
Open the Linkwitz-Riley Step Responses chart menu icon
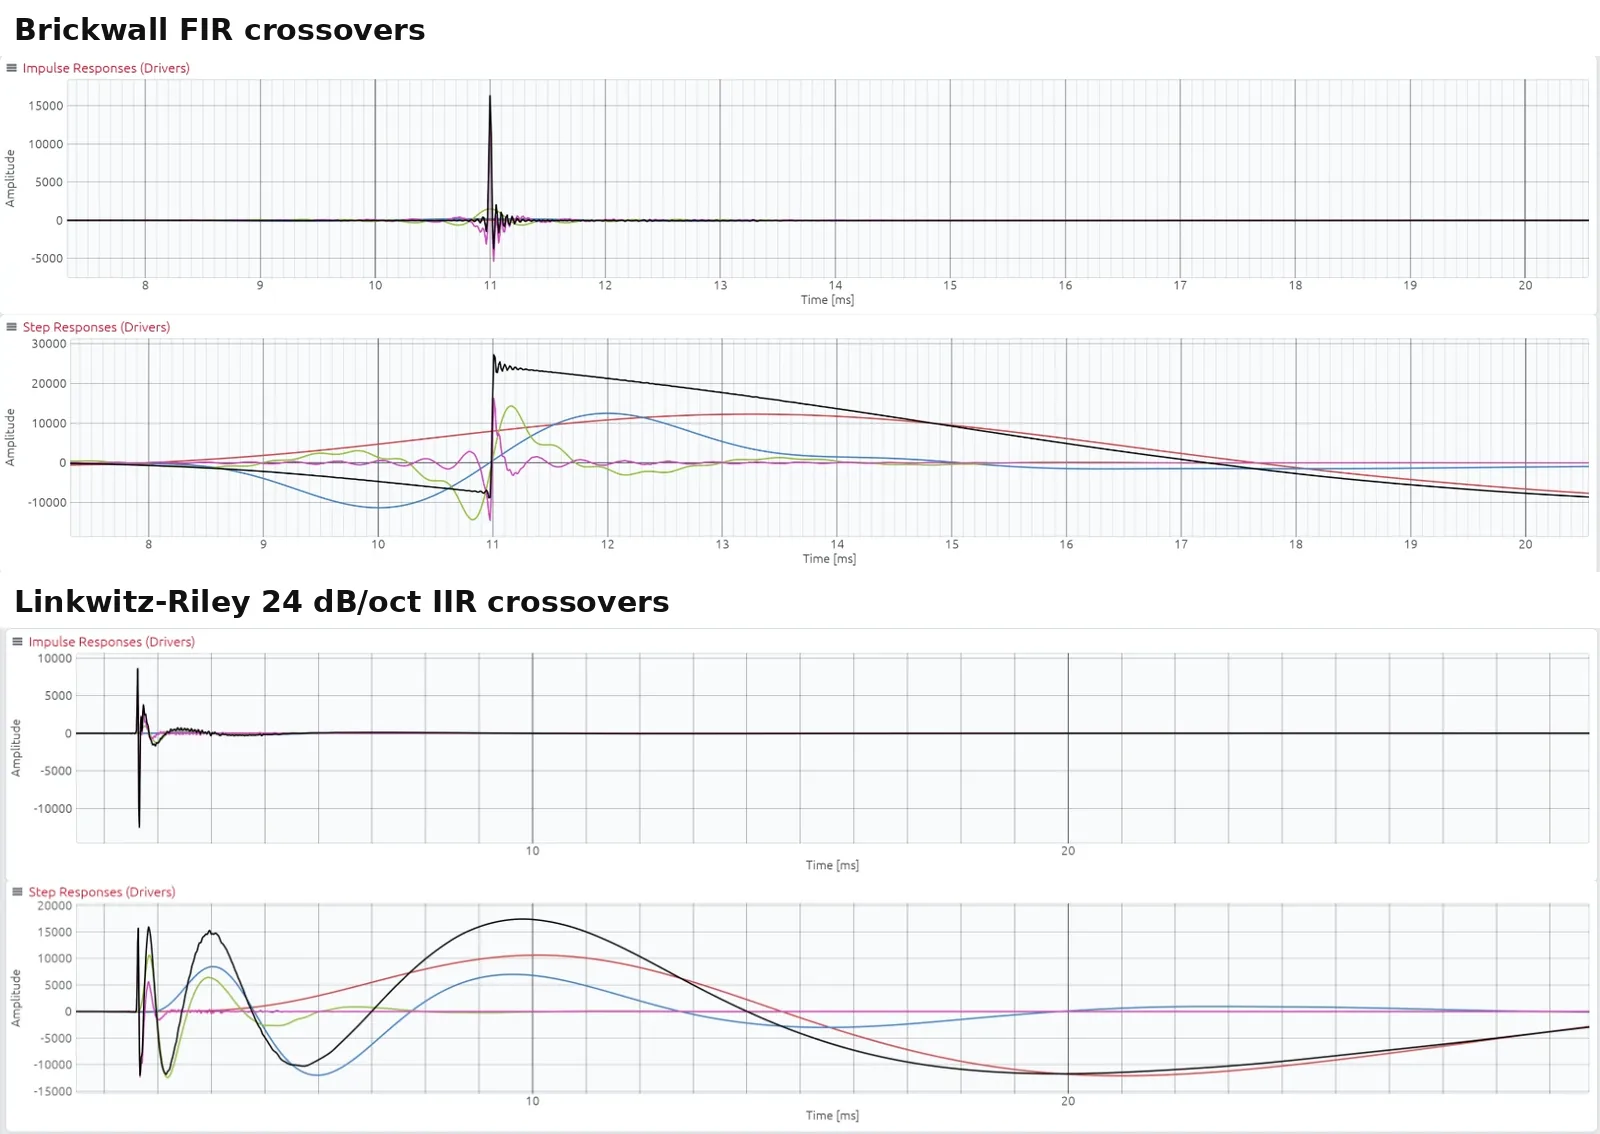(x=17, y=892)
